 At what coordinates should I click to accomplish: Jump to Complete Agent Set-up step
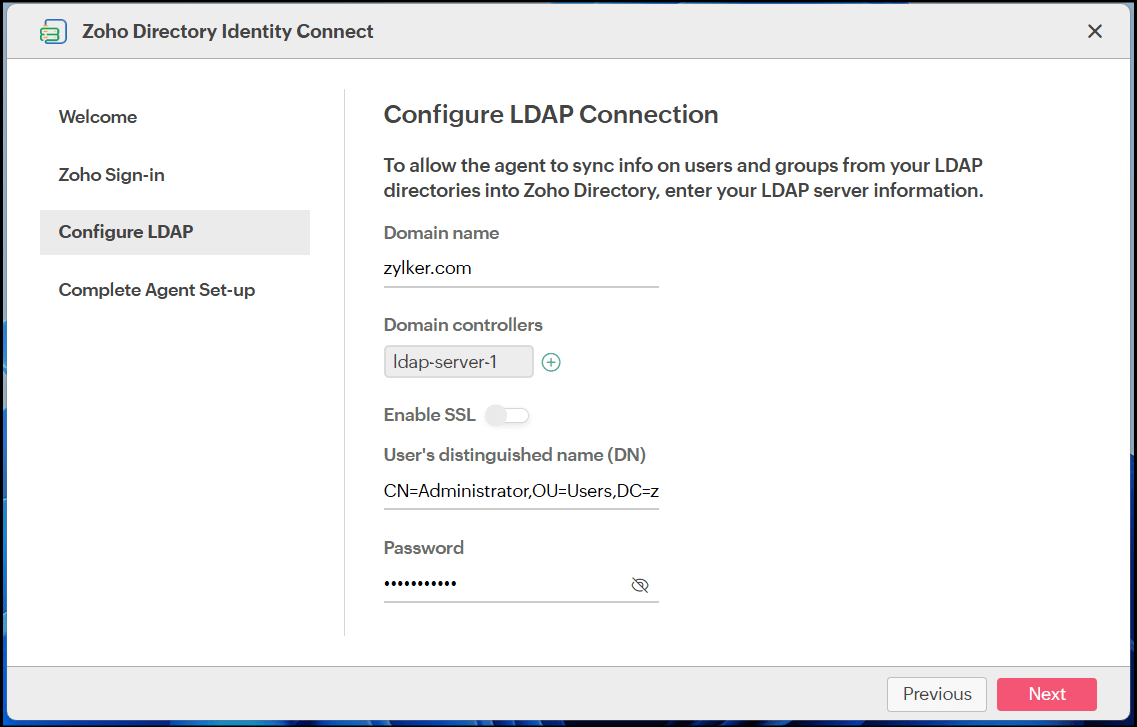tap(157, 290)
